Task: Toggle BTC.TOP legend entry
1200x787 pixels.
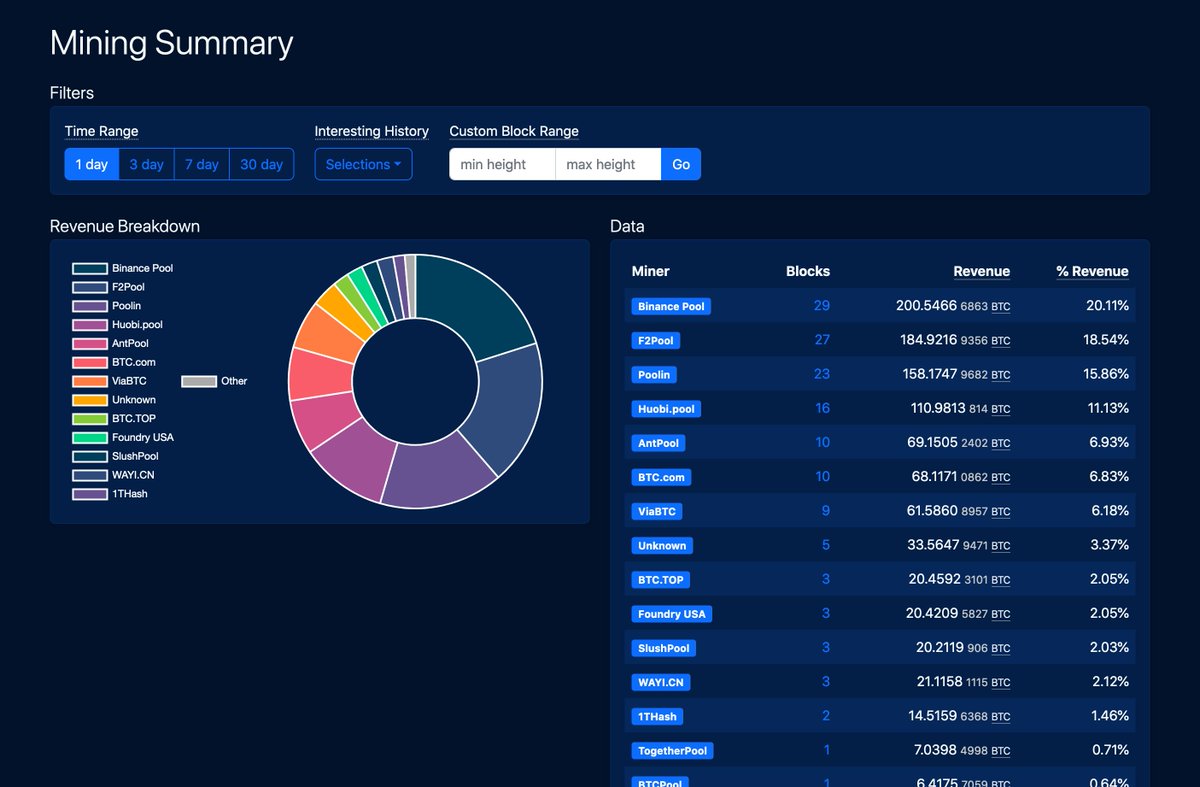Action: [x=114, y=419]
